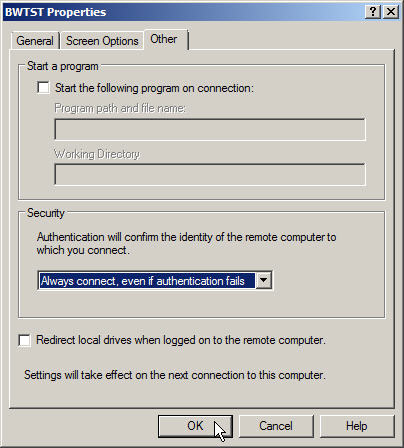Click the 'Working Directory' label text

(97, 154)
